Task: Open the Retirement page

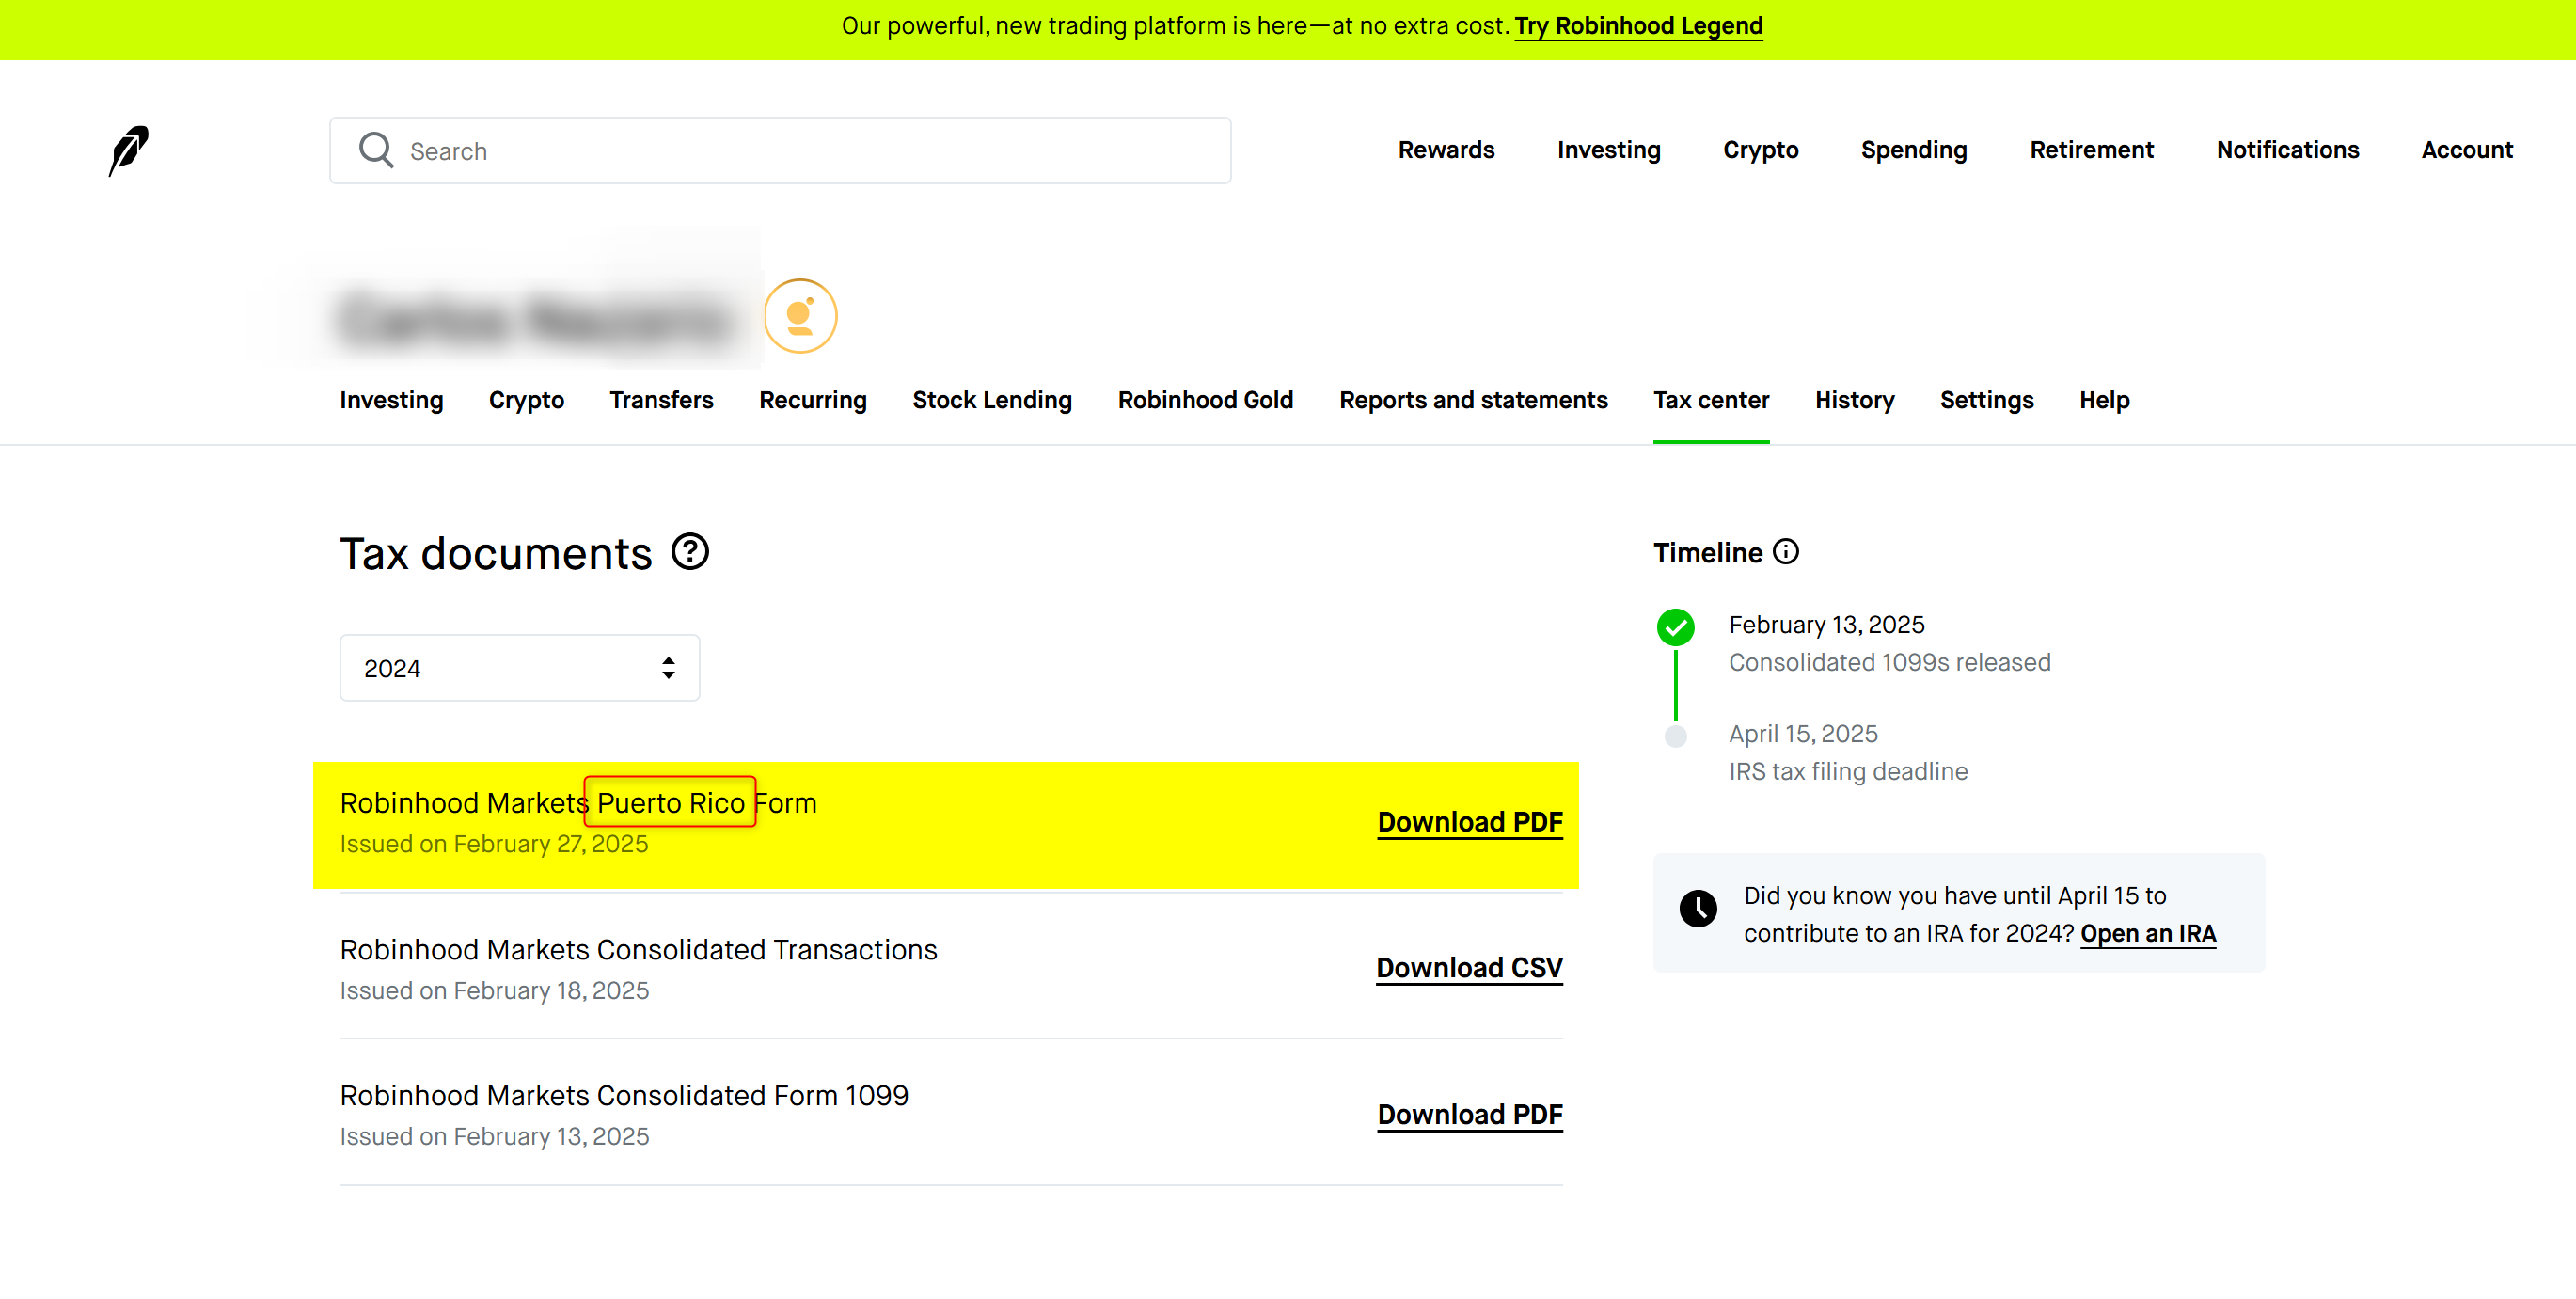Action: [x=2091, y=150]
